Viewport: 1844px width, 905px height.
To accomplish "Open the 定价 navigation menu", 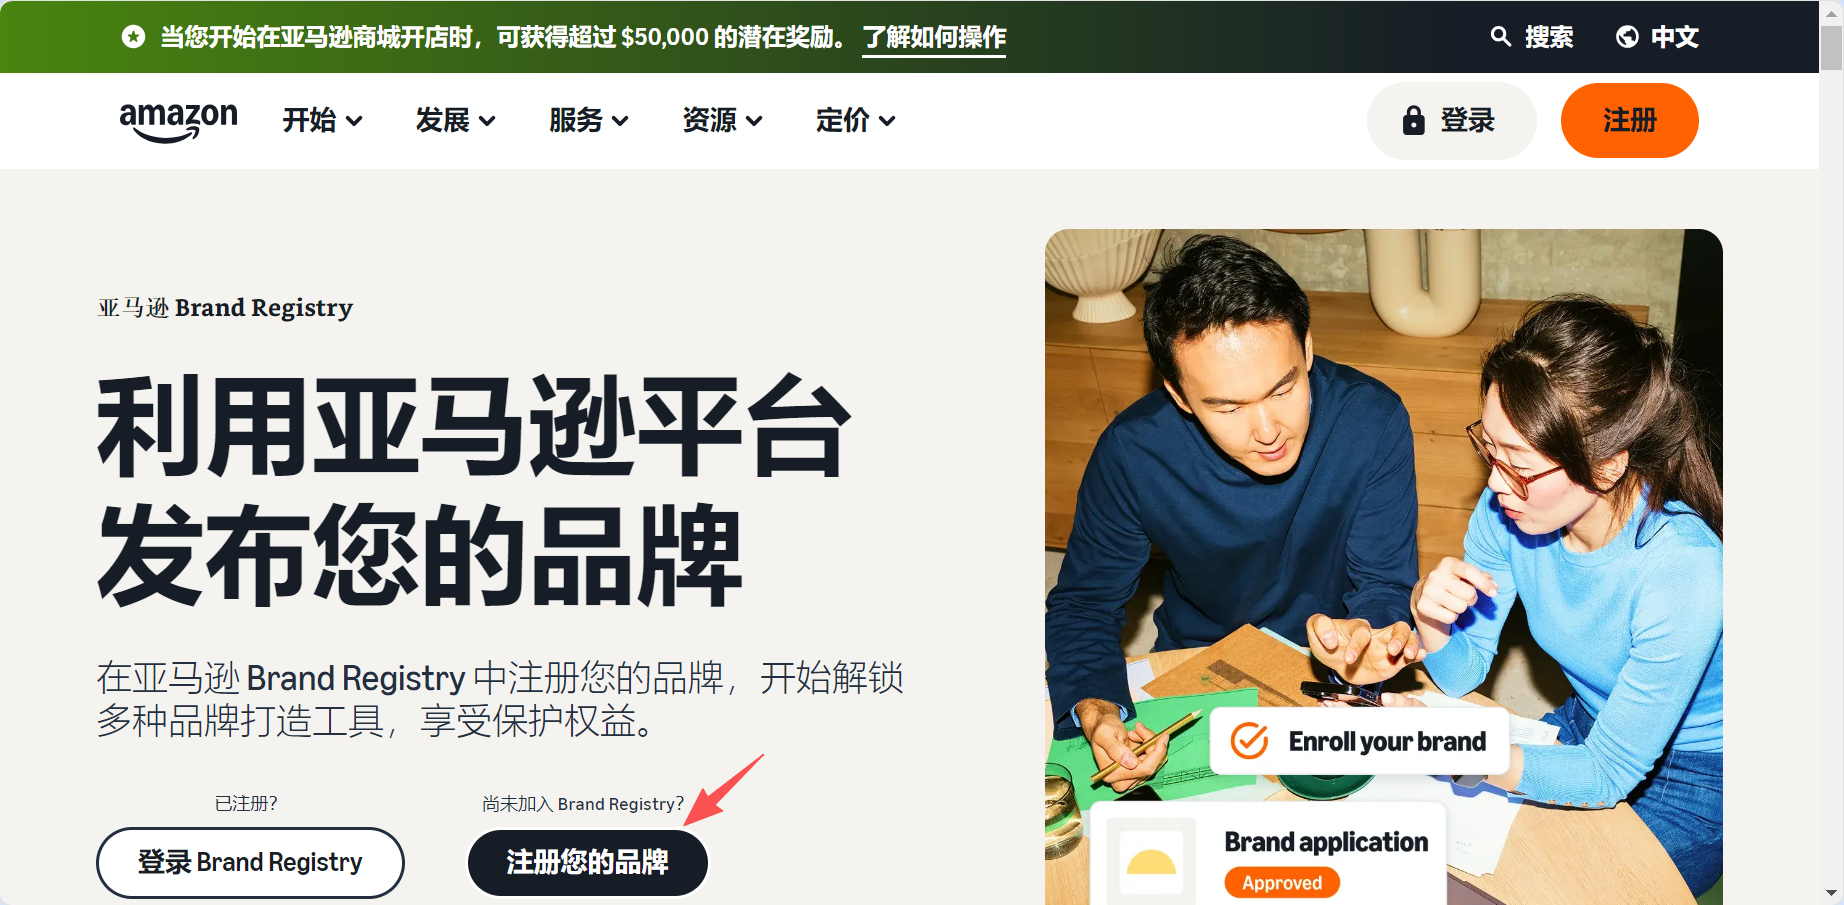I will coord(855,120).
